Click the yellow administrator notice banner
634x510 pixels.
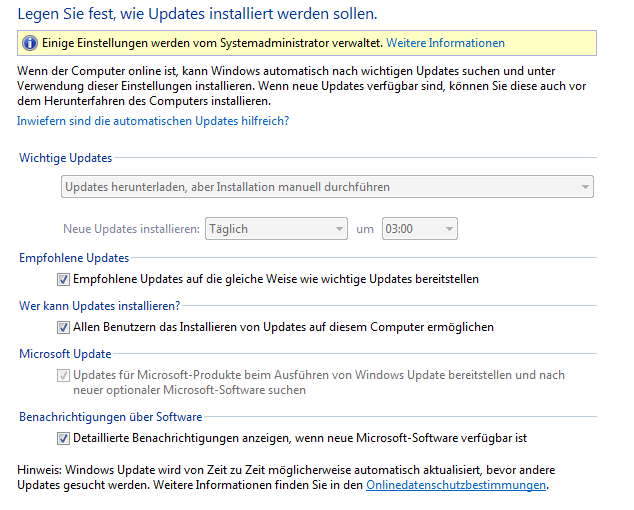point(307,43)
